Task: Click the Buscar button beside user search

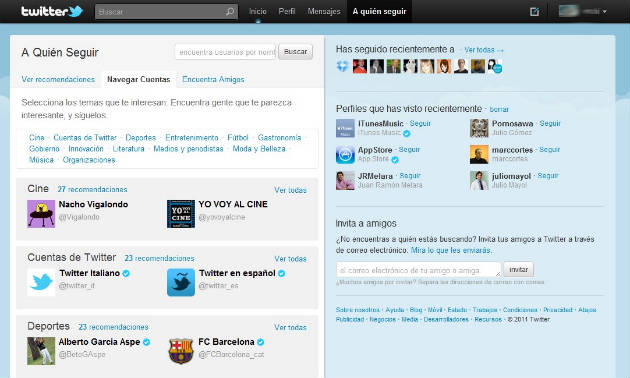Action: coord(295,52)
